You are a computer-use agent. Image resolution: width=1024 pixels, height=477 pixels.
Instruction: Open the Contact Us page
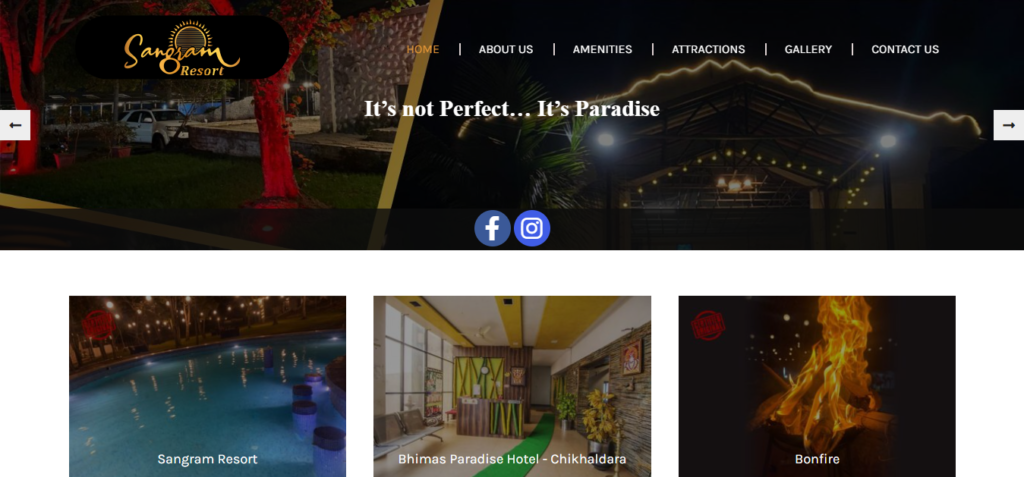coord(904,49)
